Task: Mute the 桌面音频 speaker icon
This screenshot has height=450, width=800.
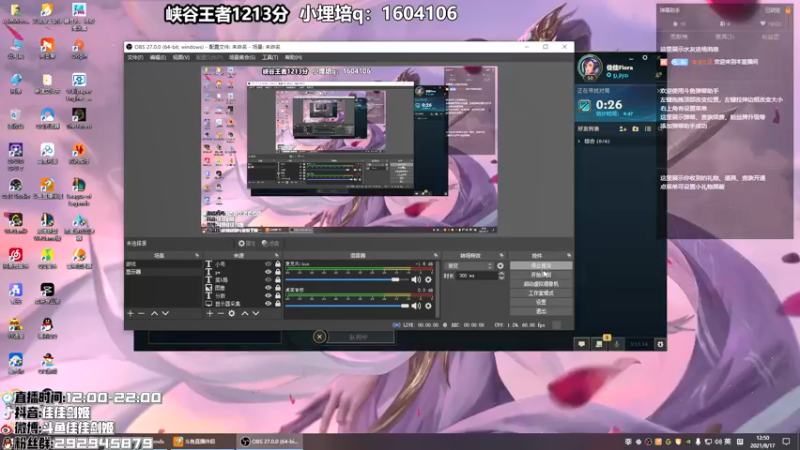Action: point(416,306)
